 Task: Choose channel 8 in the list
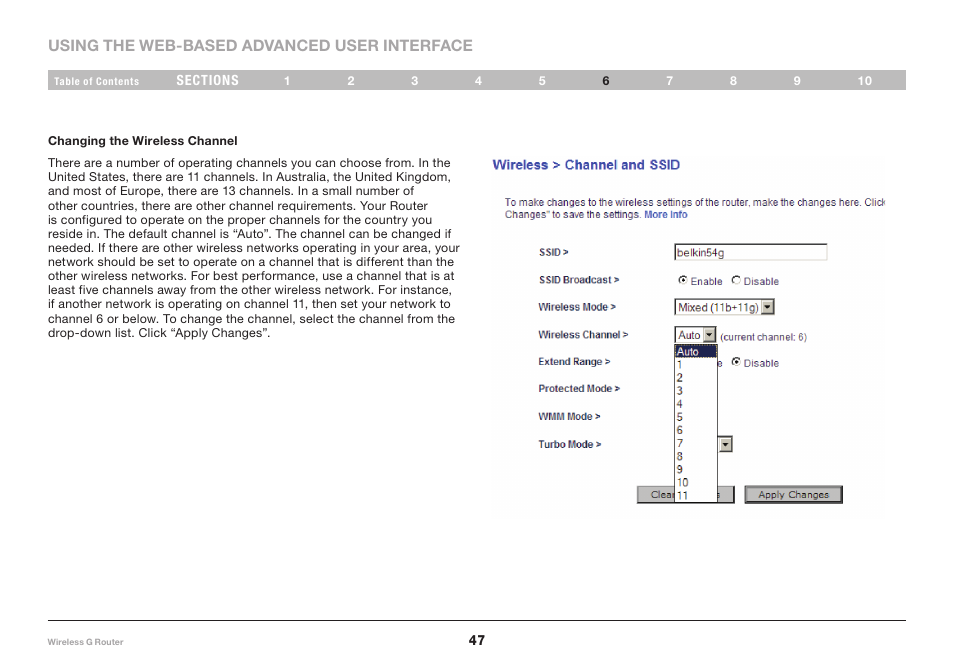coord(696,456)
